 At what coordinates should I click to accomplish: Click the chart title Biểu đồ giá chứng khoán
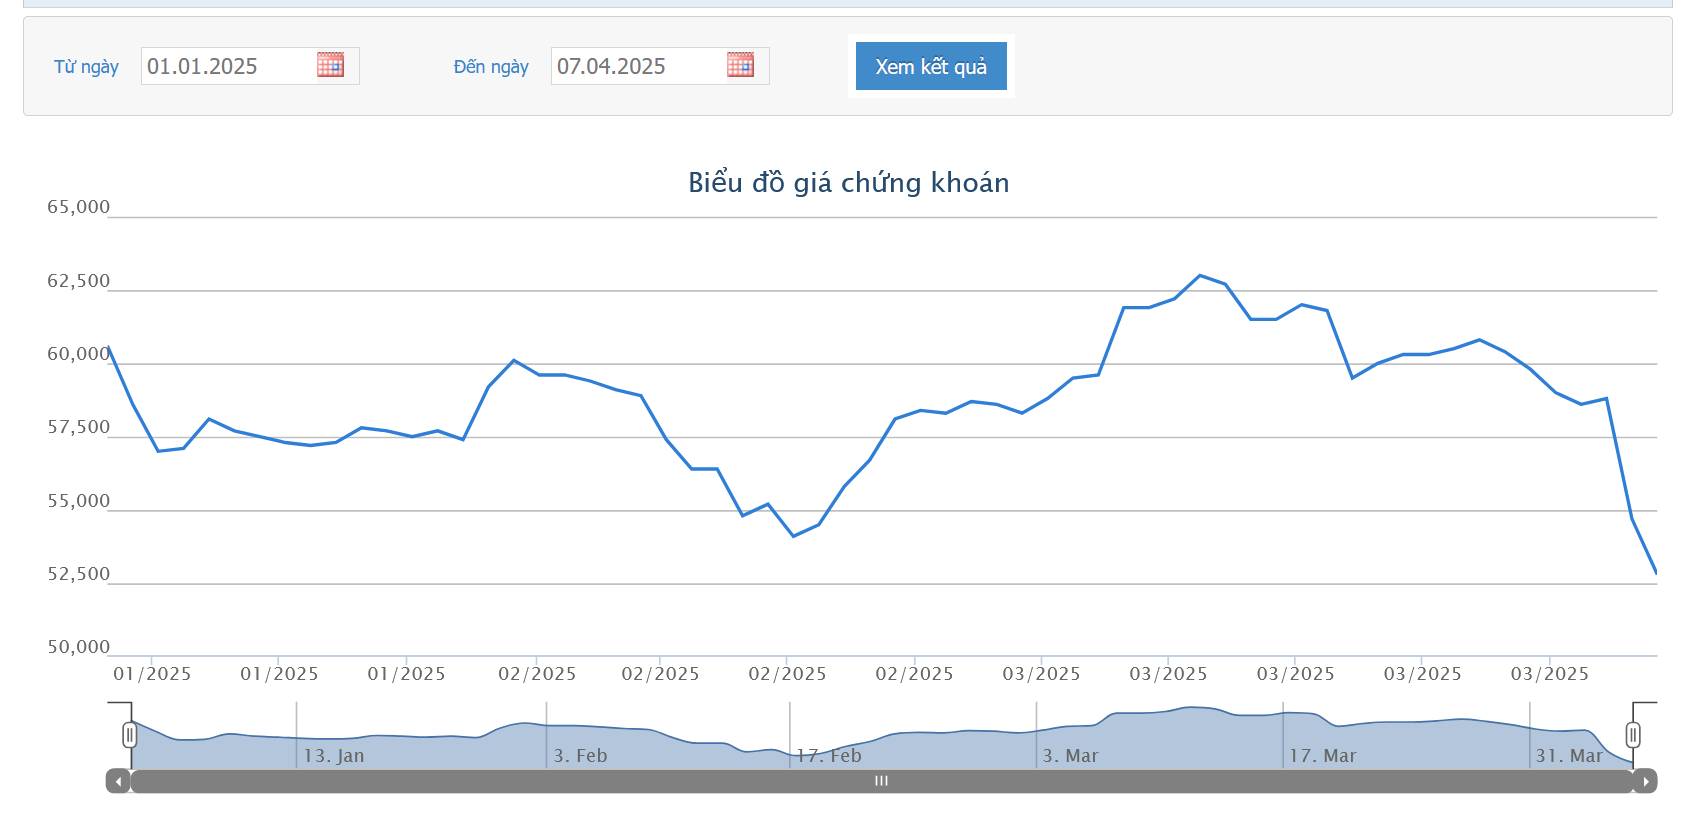[848, 182]
